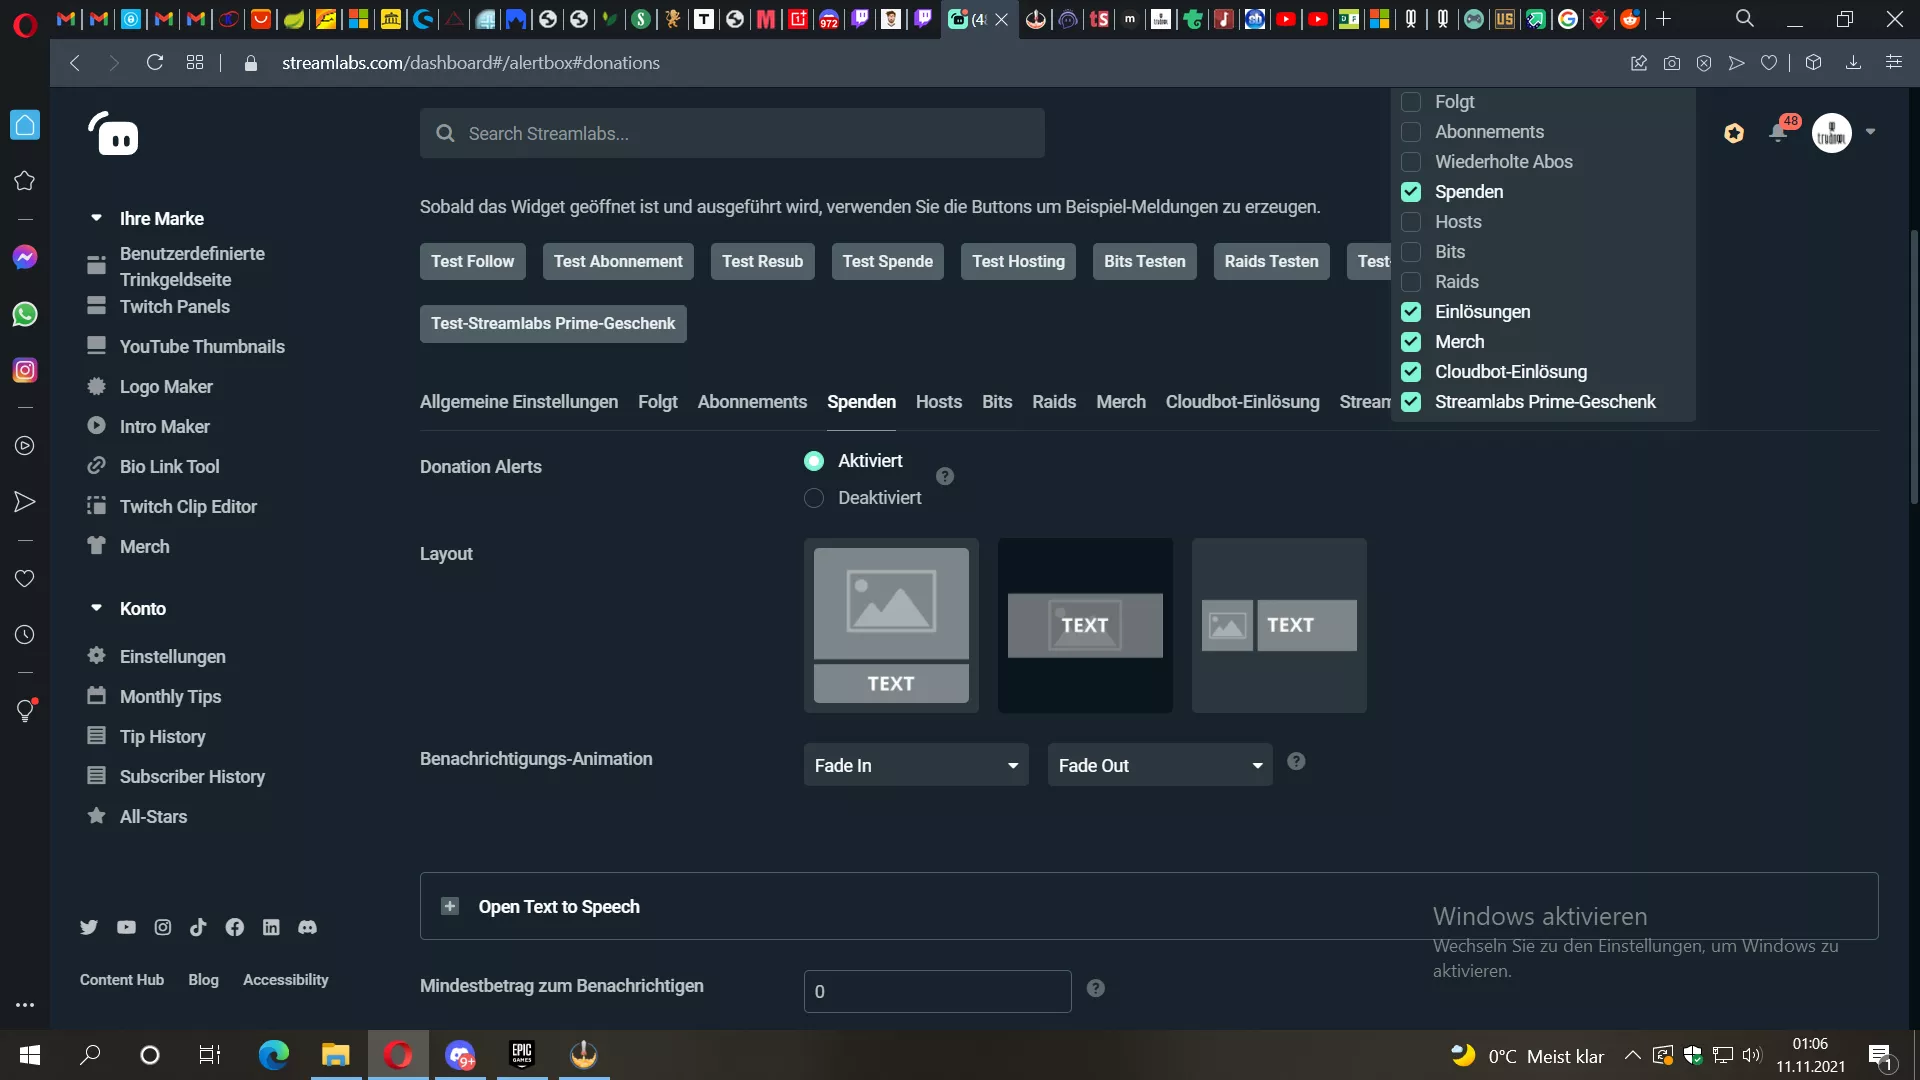This screenshot has width=1920, height=1080.
Task: Click Mindestbetrag input field
Action: point(938,992)
